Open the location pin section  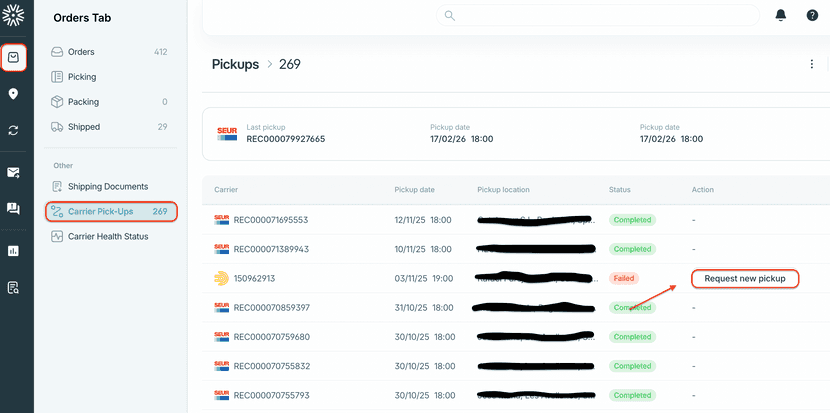point(13,94)
